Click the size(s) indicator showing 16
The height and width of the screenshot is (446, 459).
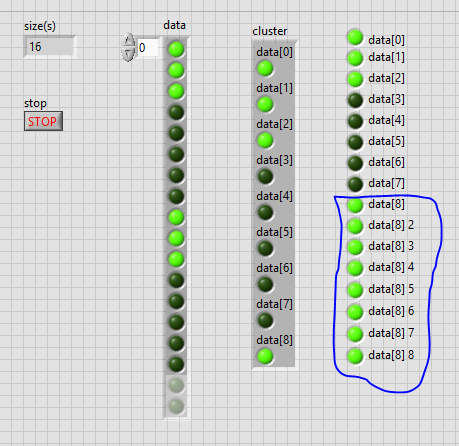click(x=49, y=47)
